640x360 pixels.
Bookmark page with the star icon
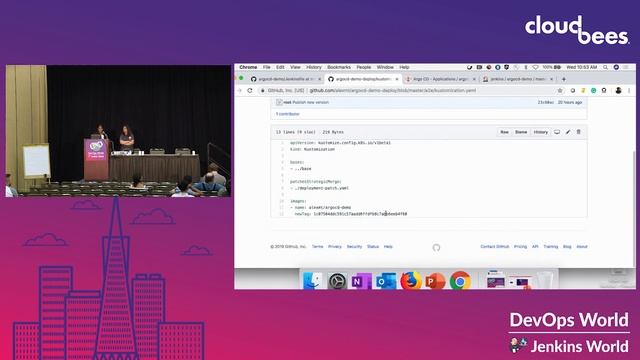tap(560, 91)
